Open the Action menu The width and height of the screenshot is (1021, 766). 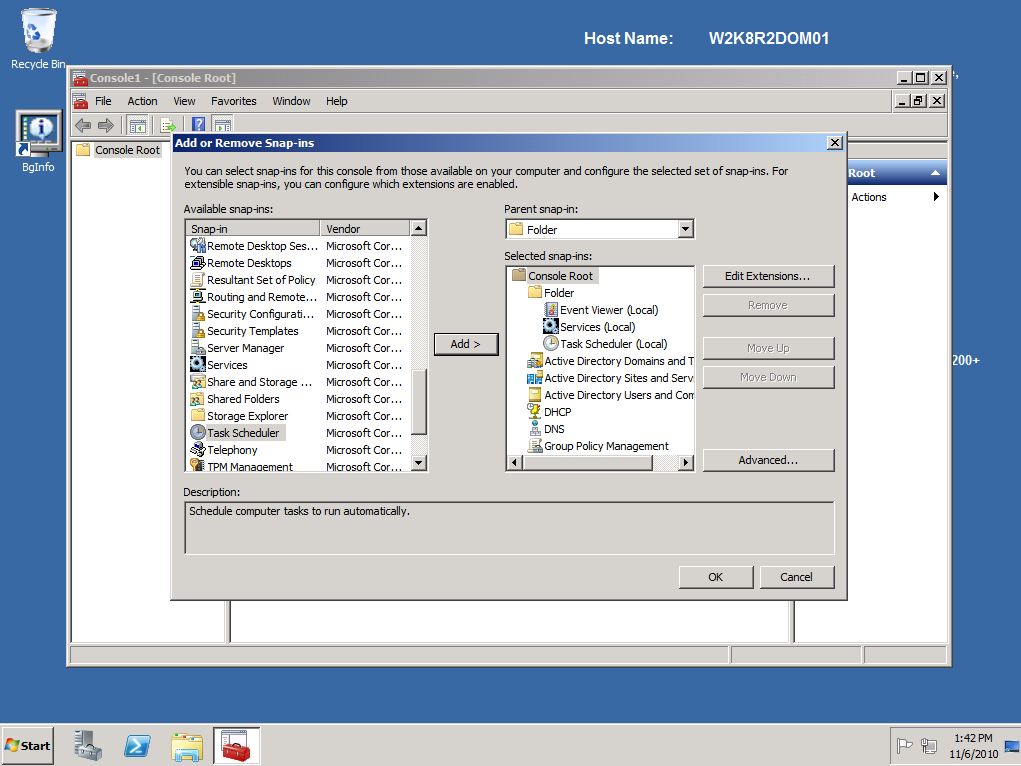pyautogui.click(x=142, y=101)
